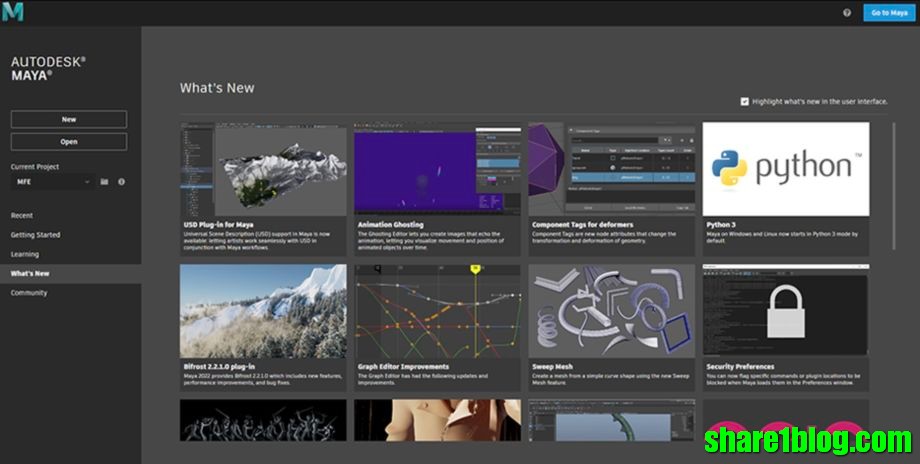Expand the Current Project MFE dropdown
Screen dimensions: 920x464
coord(53,182)
